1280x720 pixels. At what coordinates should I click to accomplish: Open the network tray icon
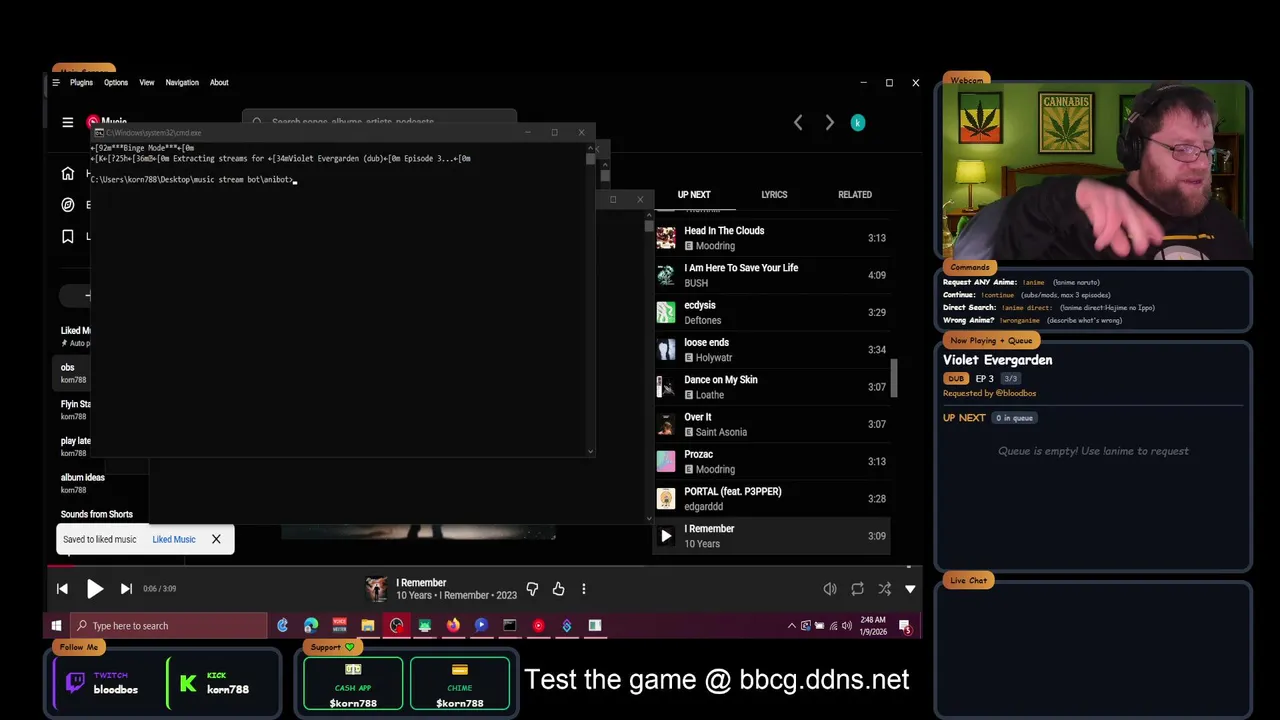click(x=834, y=626)
